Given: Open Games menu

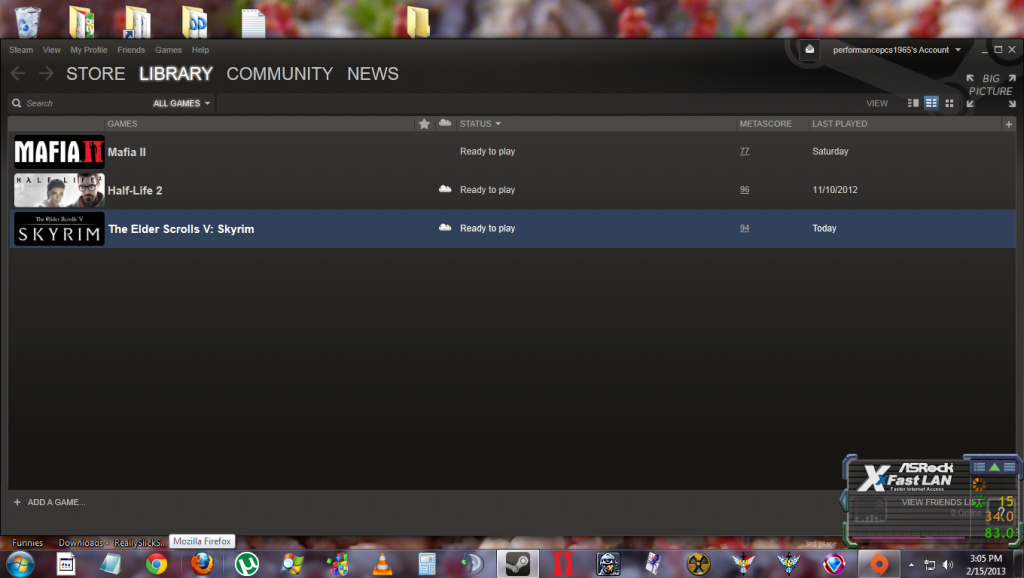Looking at the screenshot, I should click(168, 50).
